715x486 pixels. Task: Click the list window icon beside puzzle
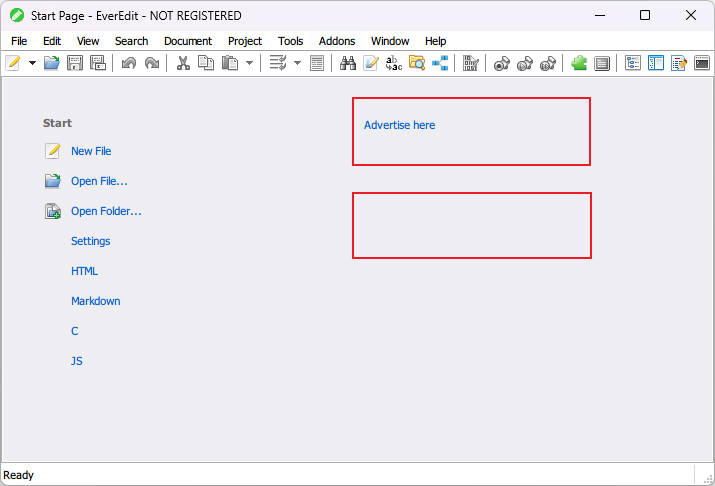click(x=602, y=63)
